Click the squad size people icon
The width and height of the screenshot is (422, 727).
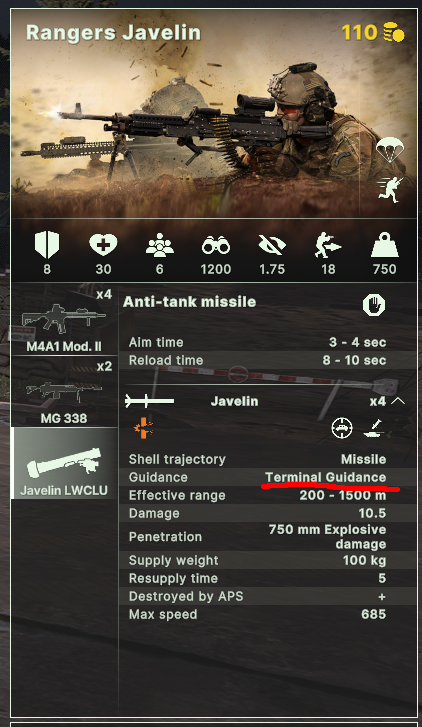point(160,244)
